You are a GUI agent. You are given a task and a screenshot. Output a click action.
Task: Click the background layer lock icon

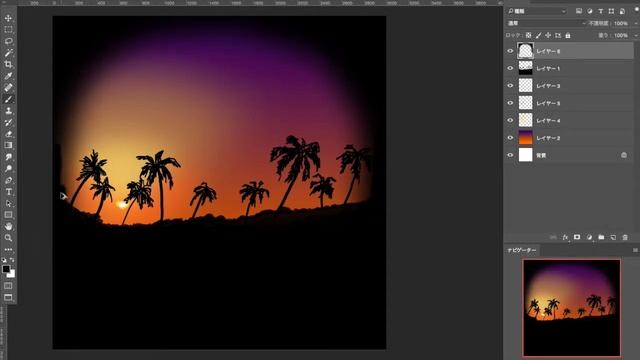tap(624, 155)
